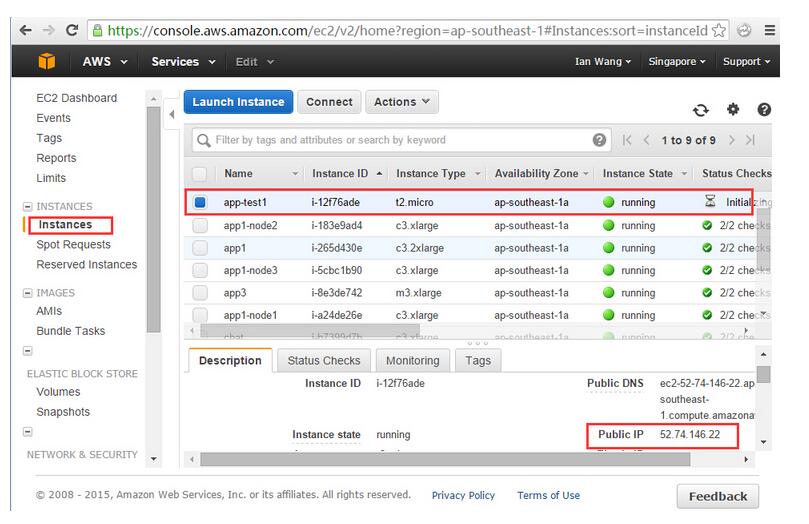Open the Singapore region selector

676,61
